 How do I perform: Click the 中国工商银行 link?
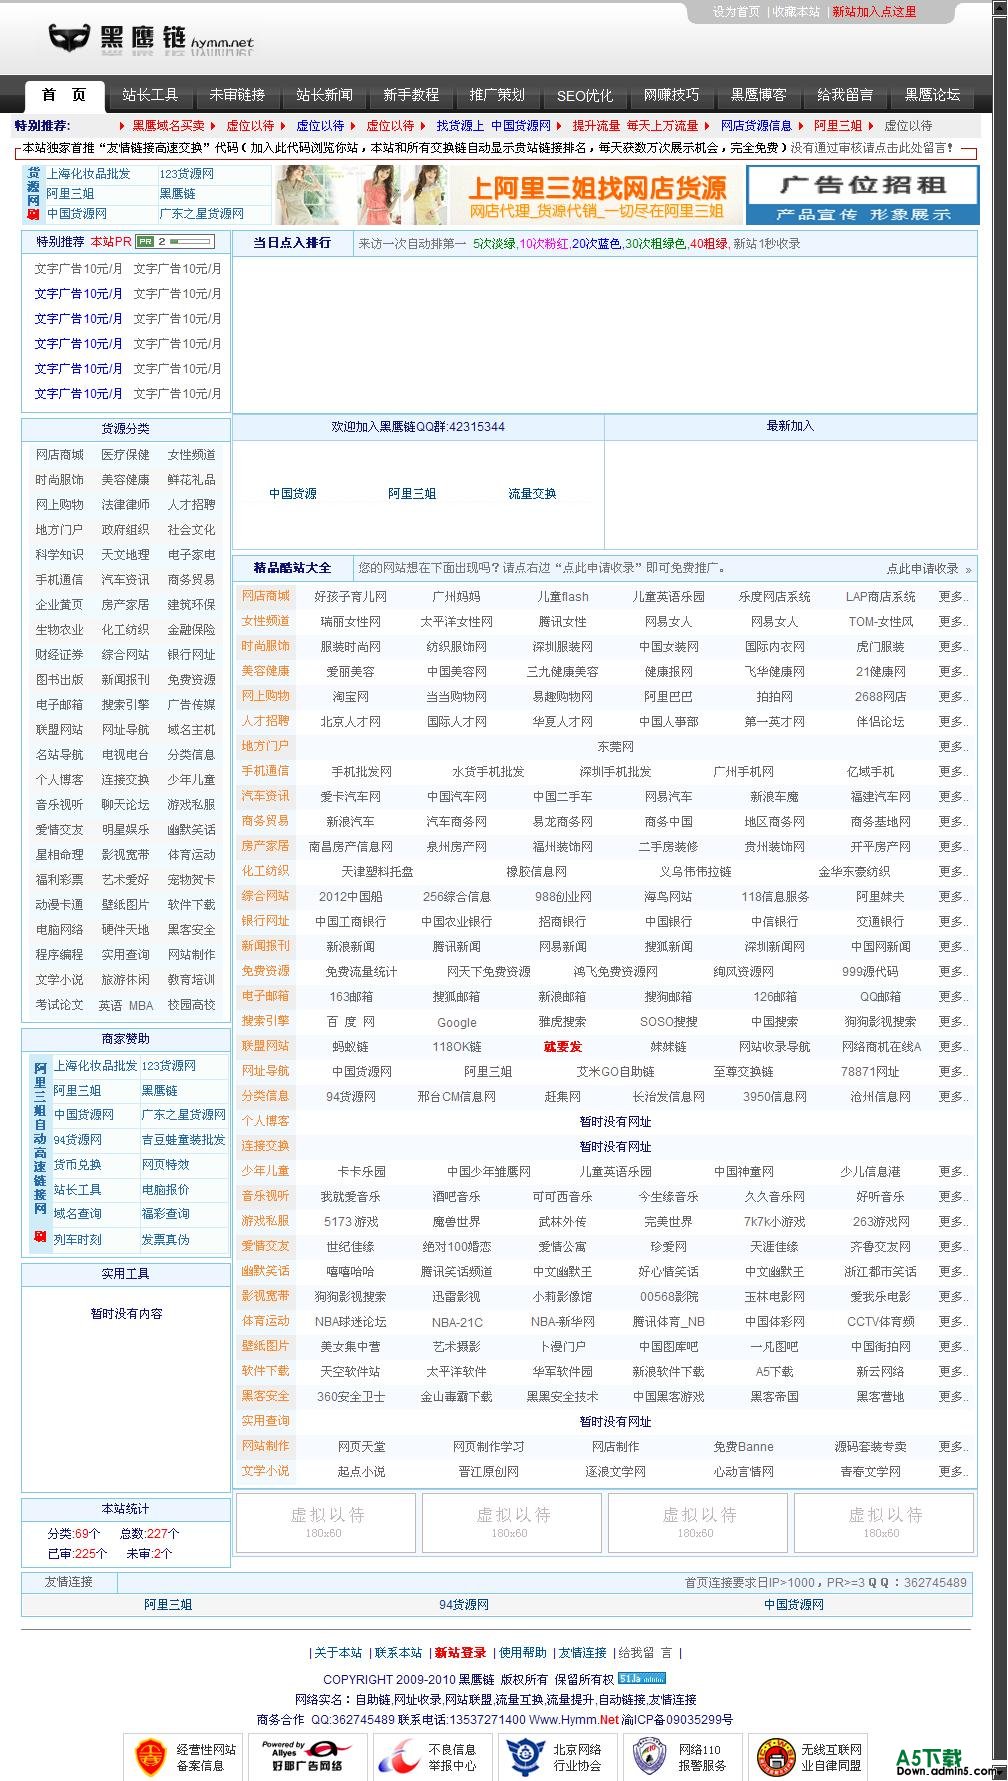[350, 922]
